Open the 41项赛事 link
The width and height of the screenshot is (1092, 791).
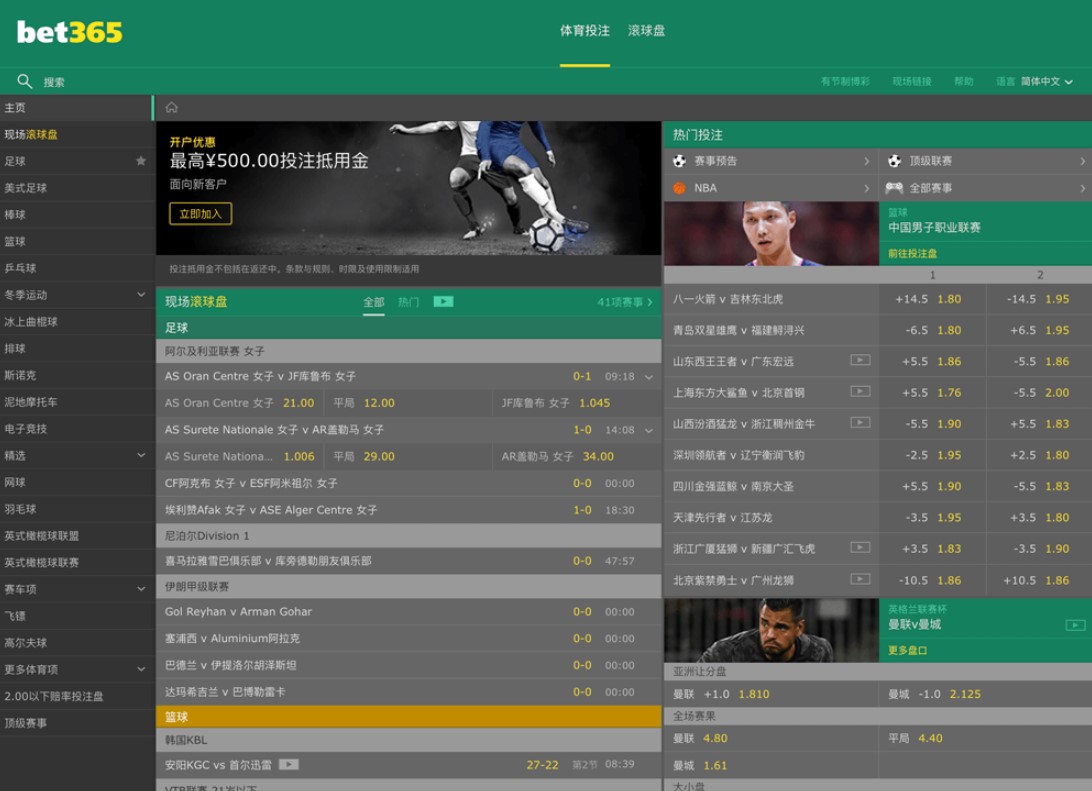tap(625, 302)
